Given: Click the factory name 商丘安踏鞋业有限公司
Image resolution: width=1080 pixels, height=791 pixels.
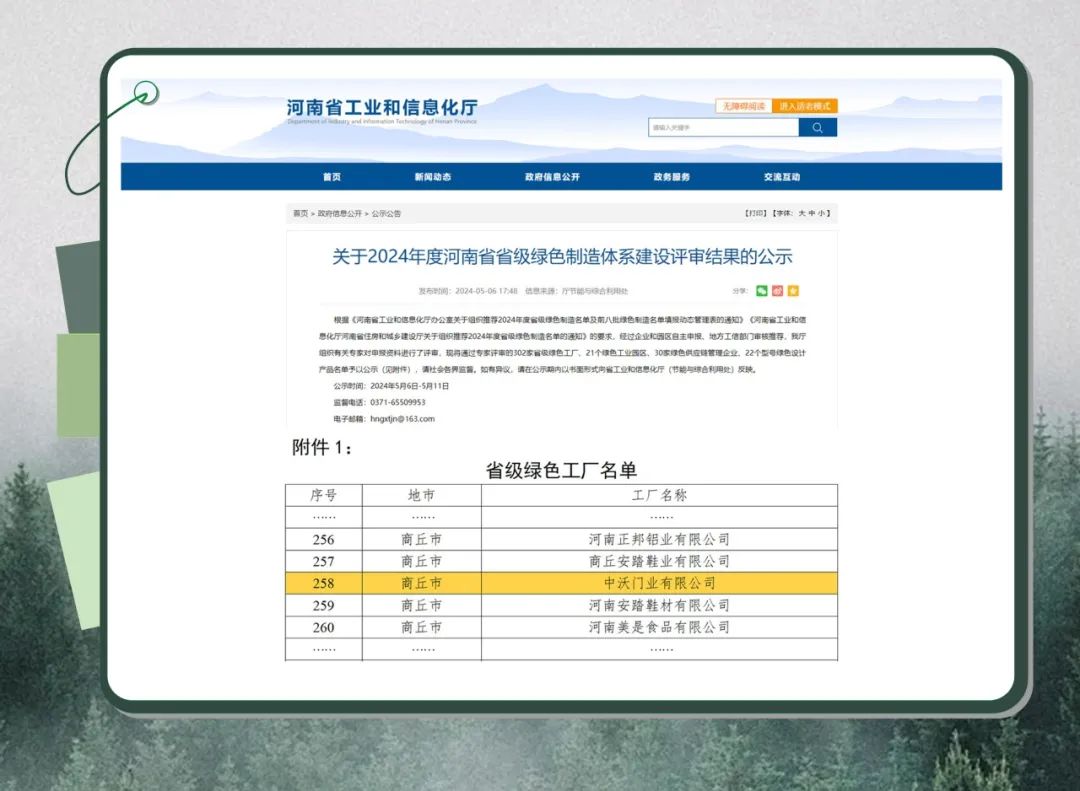Looking at the screenshot, I should pyautogui.click(x=659, y=562).
